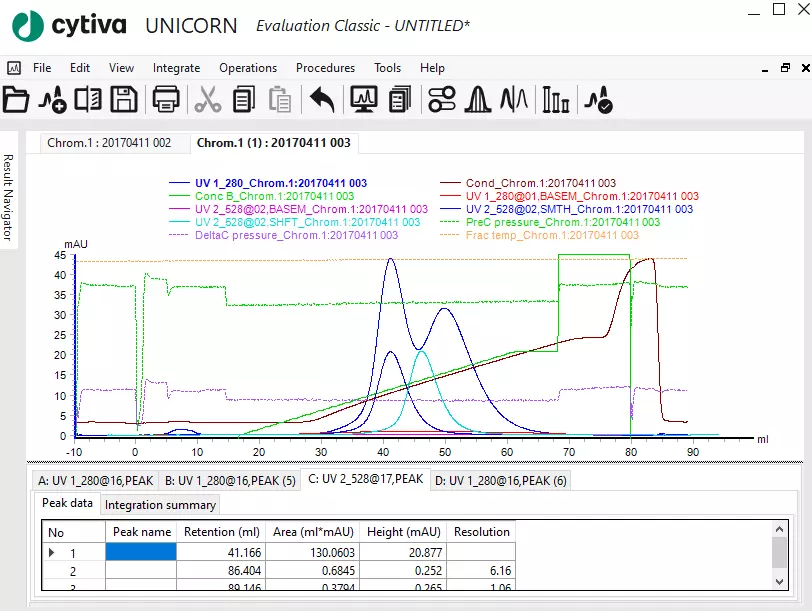This screenshot has width=812, height=611.
Task: Click the monitor chromatogram icon
Action: 363,99
